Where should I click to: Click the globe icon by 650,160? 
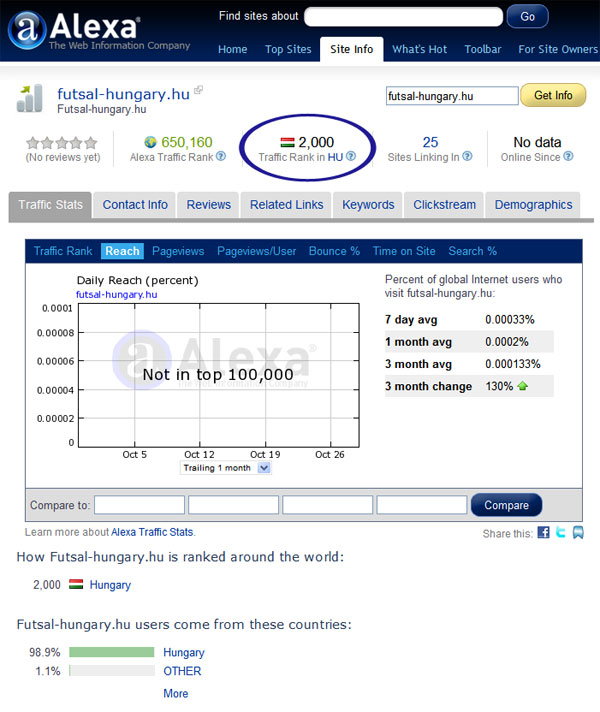point(150,142)
